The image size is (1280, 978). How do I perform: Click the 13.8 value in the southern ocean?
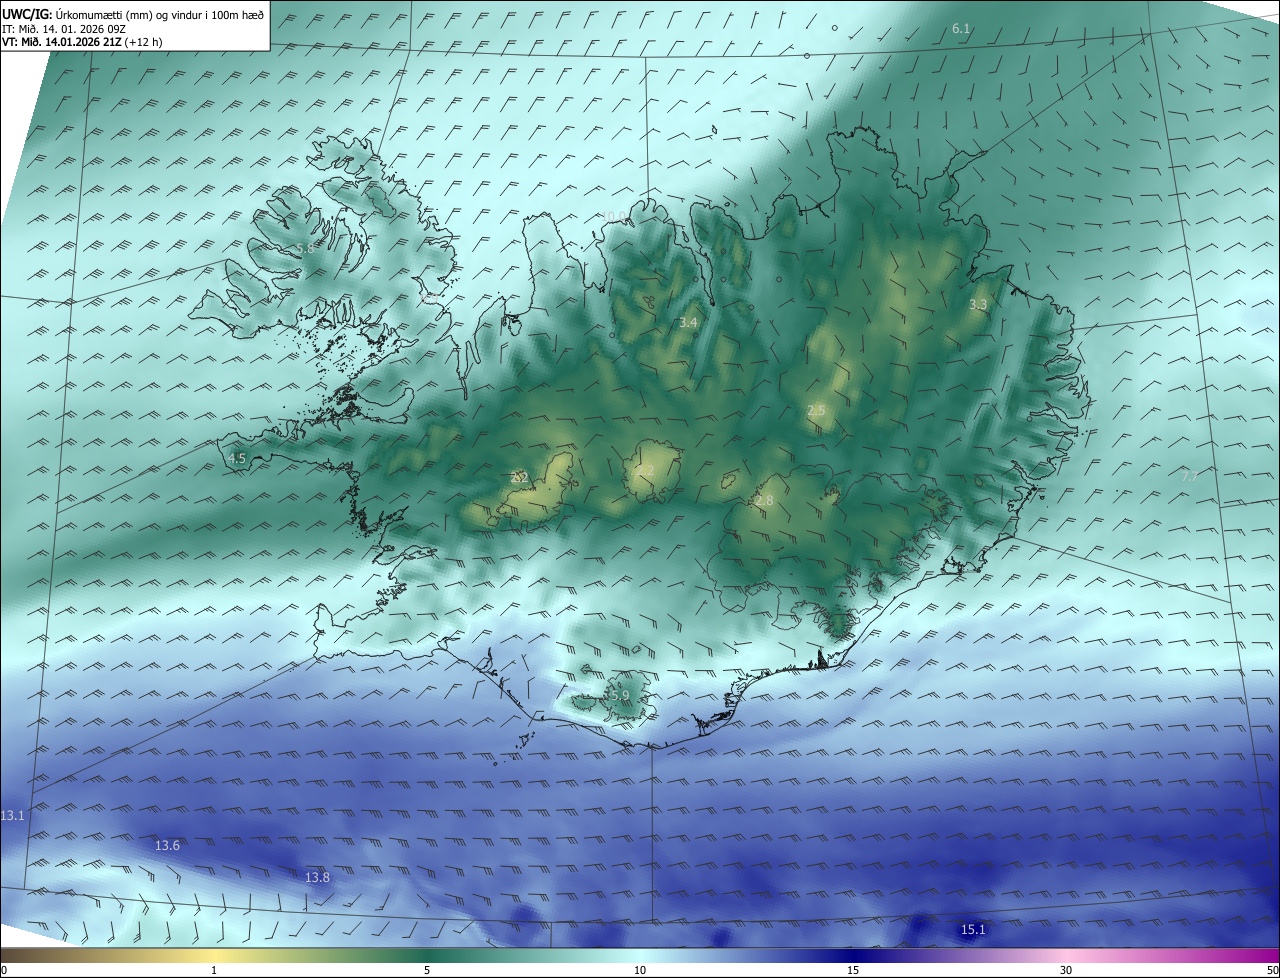click(x=317, y=878)
